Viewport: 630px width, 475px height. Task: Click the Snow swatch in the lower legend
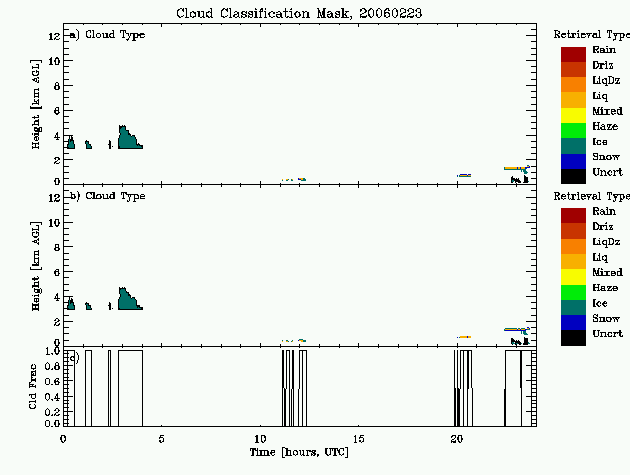click(573, 322)
